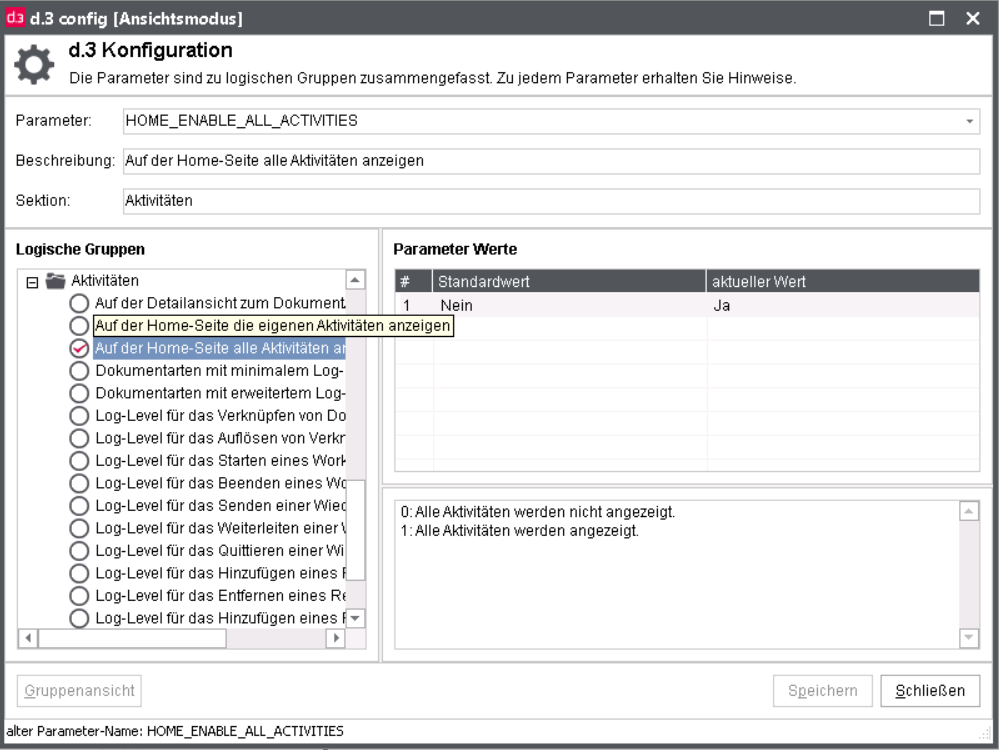Click the 'Nein' default value cell

click(x=569, y=305)
